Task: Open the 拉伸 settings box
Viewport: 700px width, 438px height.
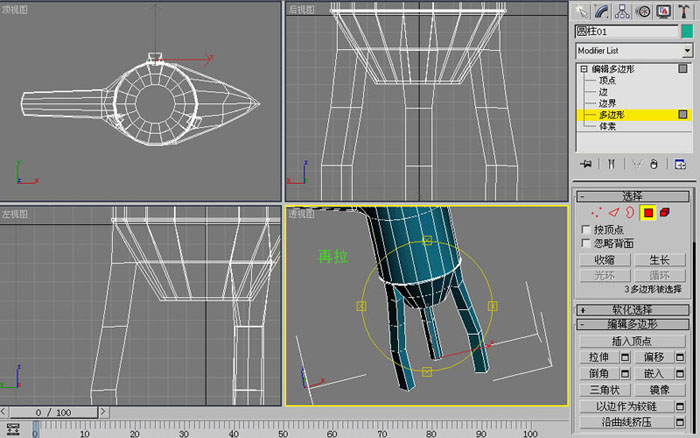Action: tap(625, 357)
